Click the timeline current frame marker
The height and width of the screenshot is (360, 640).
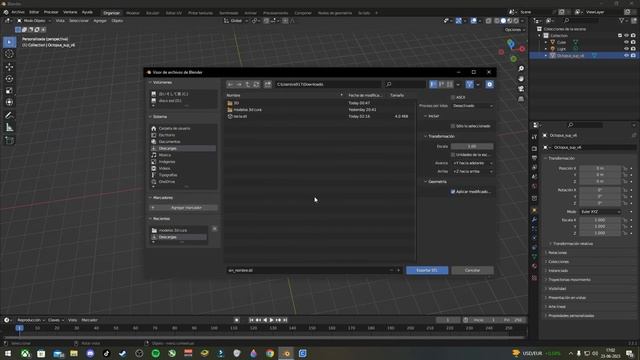(x=19, y=328)
